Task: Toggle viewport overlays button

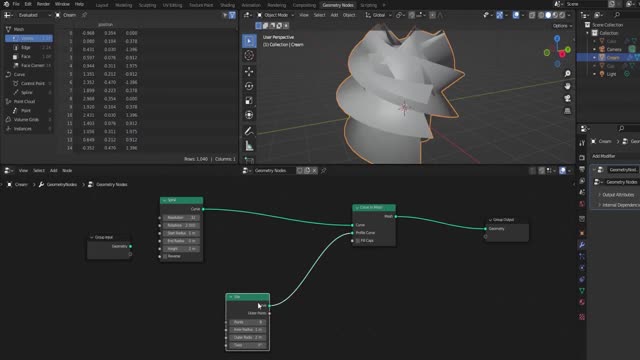Action: click(516, 15)
